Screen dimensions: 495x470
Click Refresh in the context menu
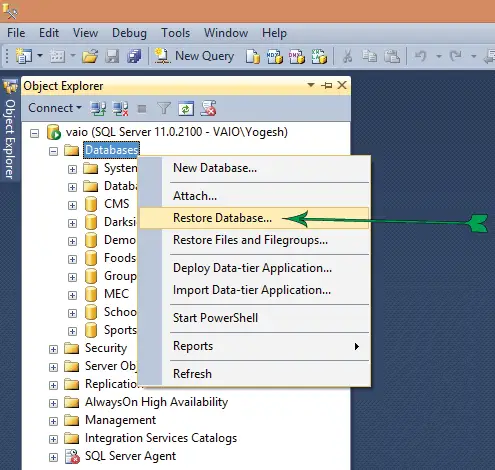coord(254,374)
